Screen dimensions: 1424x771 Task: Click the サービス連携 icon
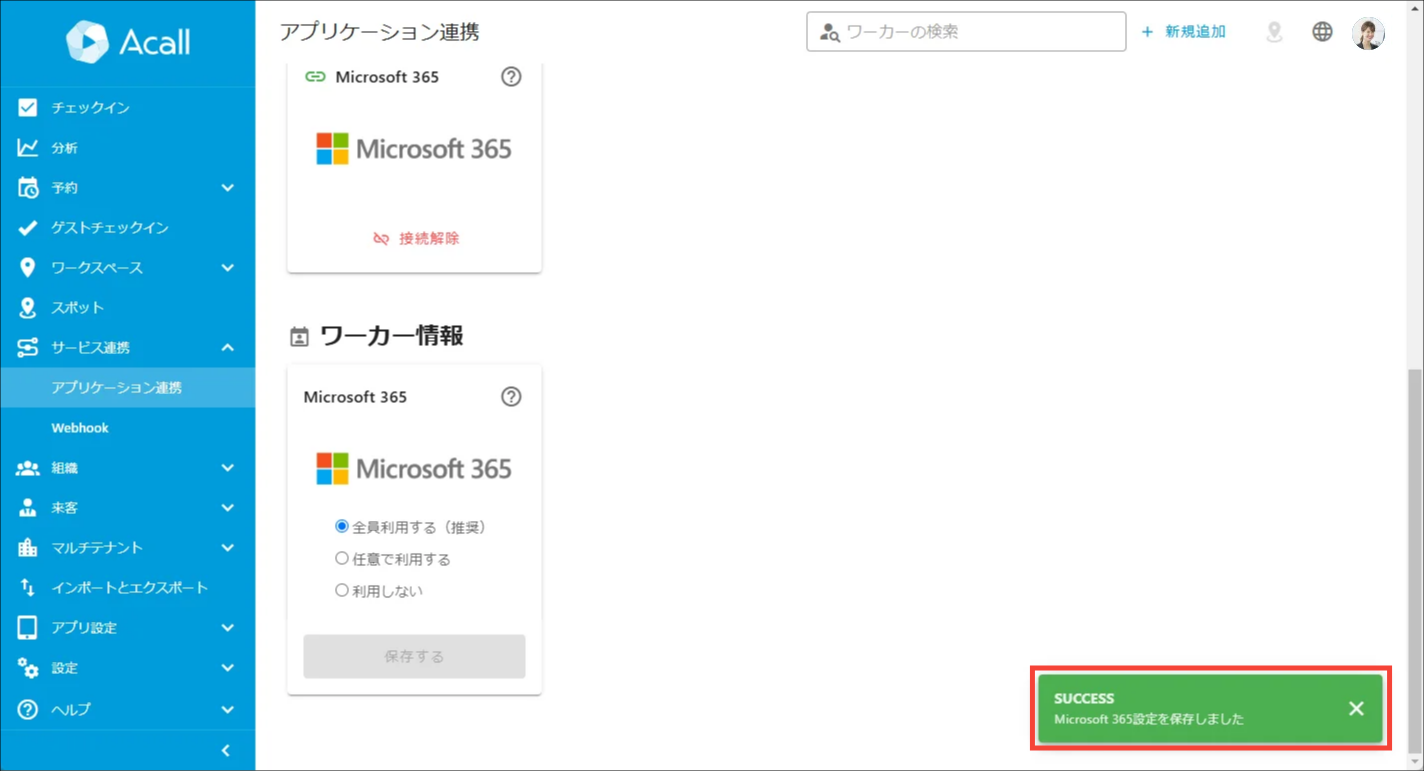point(28,347)
